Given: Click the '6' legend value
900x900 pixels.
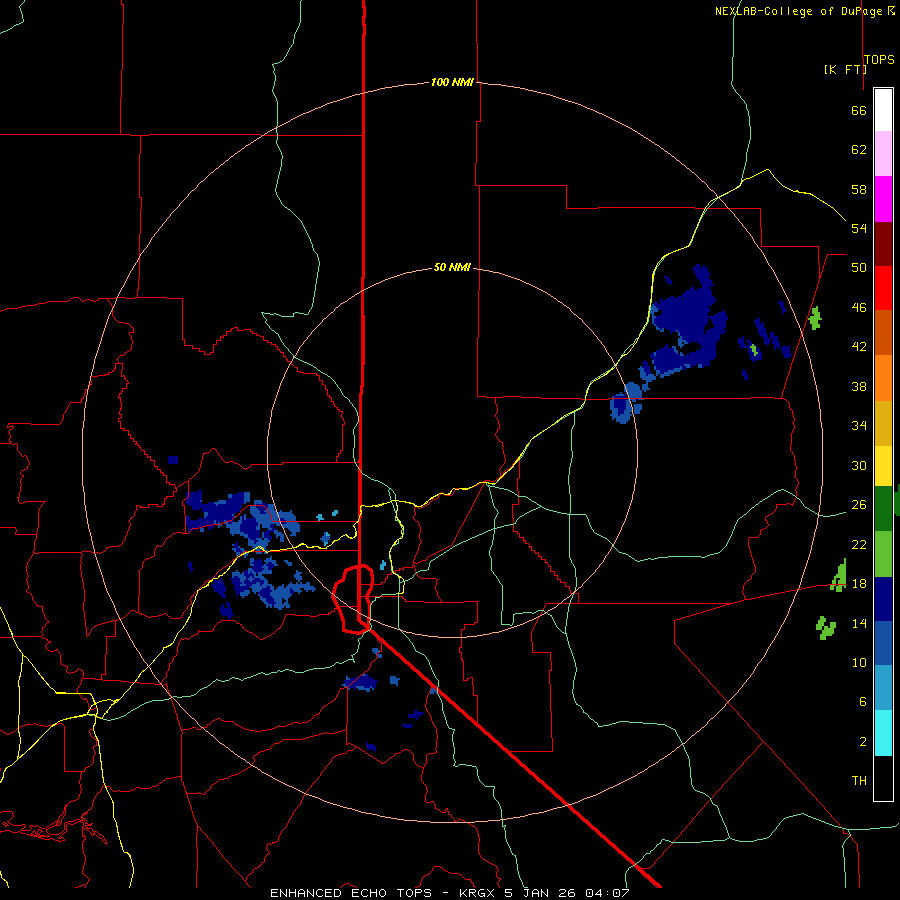Looking at the screenshot, I should [x=862, y=702].
